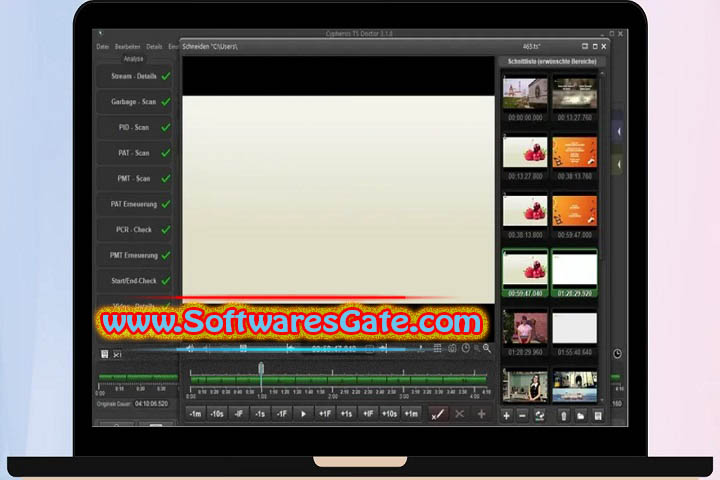This screenshot has height=480, width=720.
Task: Click the icon right of the left floppy icon
Action: pos(118,355)
